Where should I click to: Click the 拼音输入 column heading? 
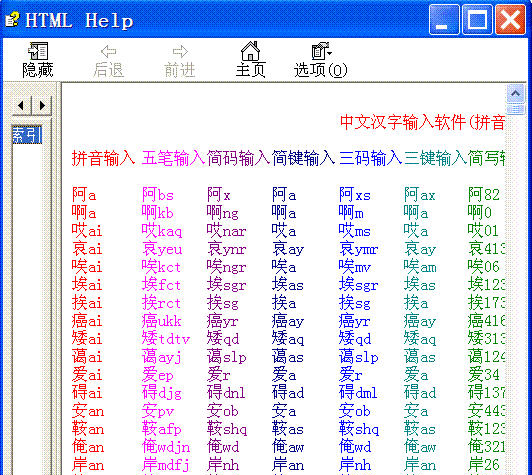coord(103,158)
